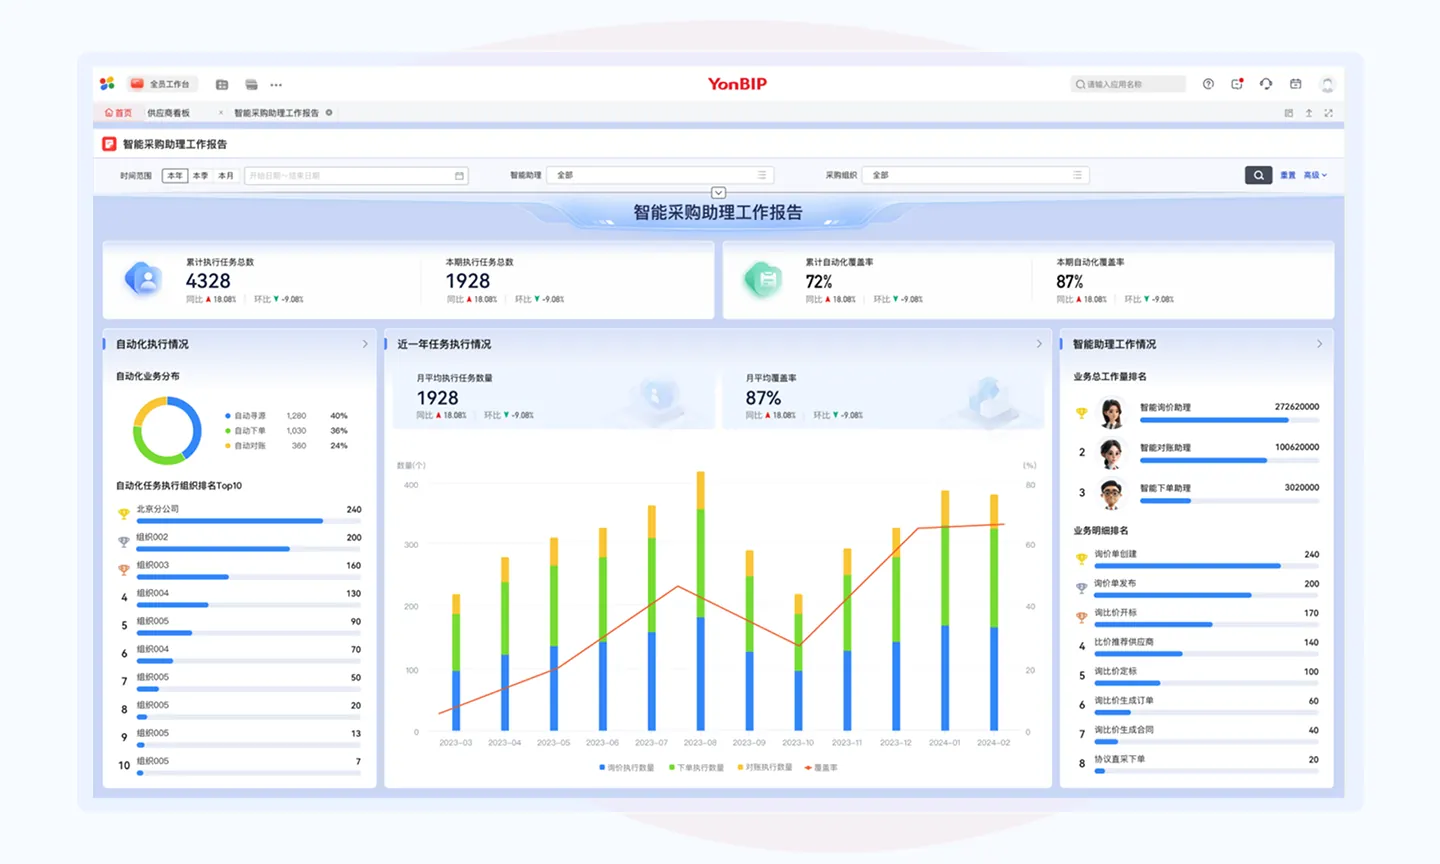Image resolution: width=1440 pixels, height=864 pixels.
Task: Open the headset customer support icon
Action: [1266, 84]
